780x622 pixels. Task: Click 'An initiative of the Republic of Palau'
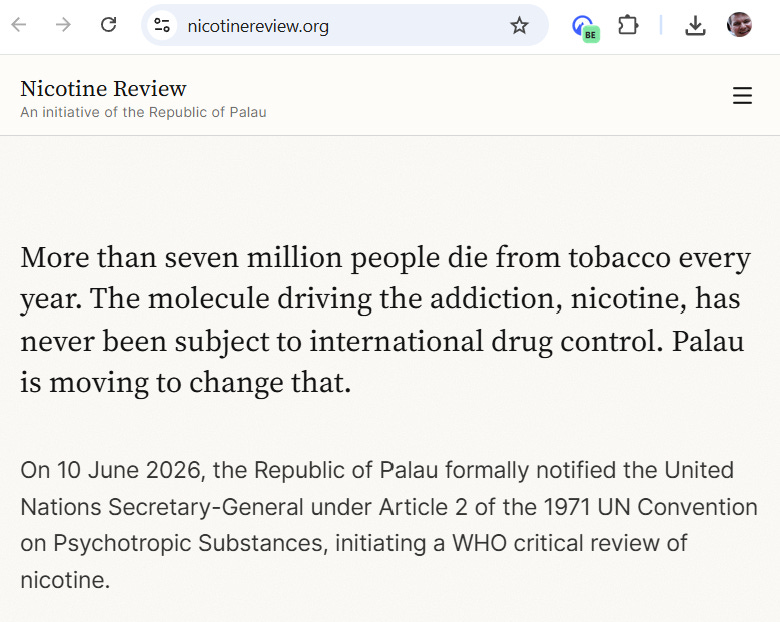coord(143,112)
